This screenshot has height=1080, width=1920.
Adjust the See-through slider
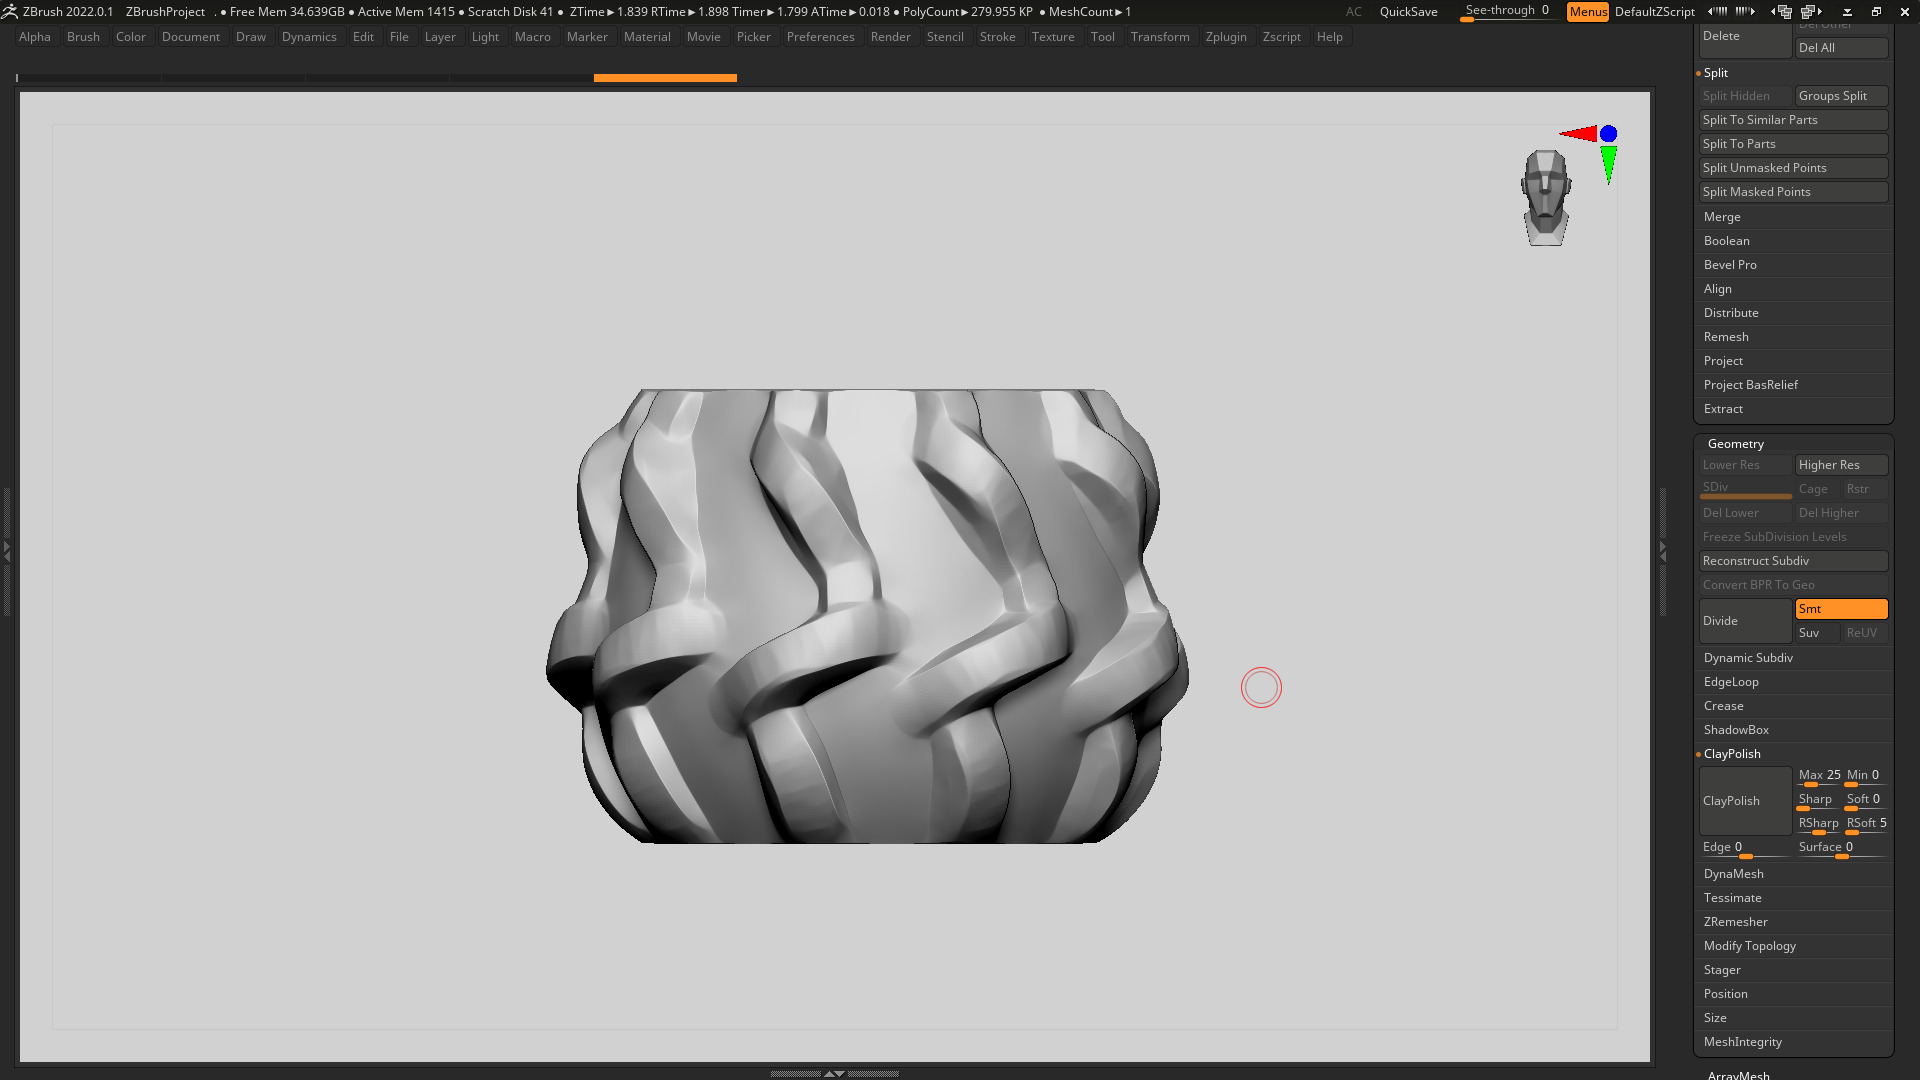pyautogui.click(x=1507, y=12)
